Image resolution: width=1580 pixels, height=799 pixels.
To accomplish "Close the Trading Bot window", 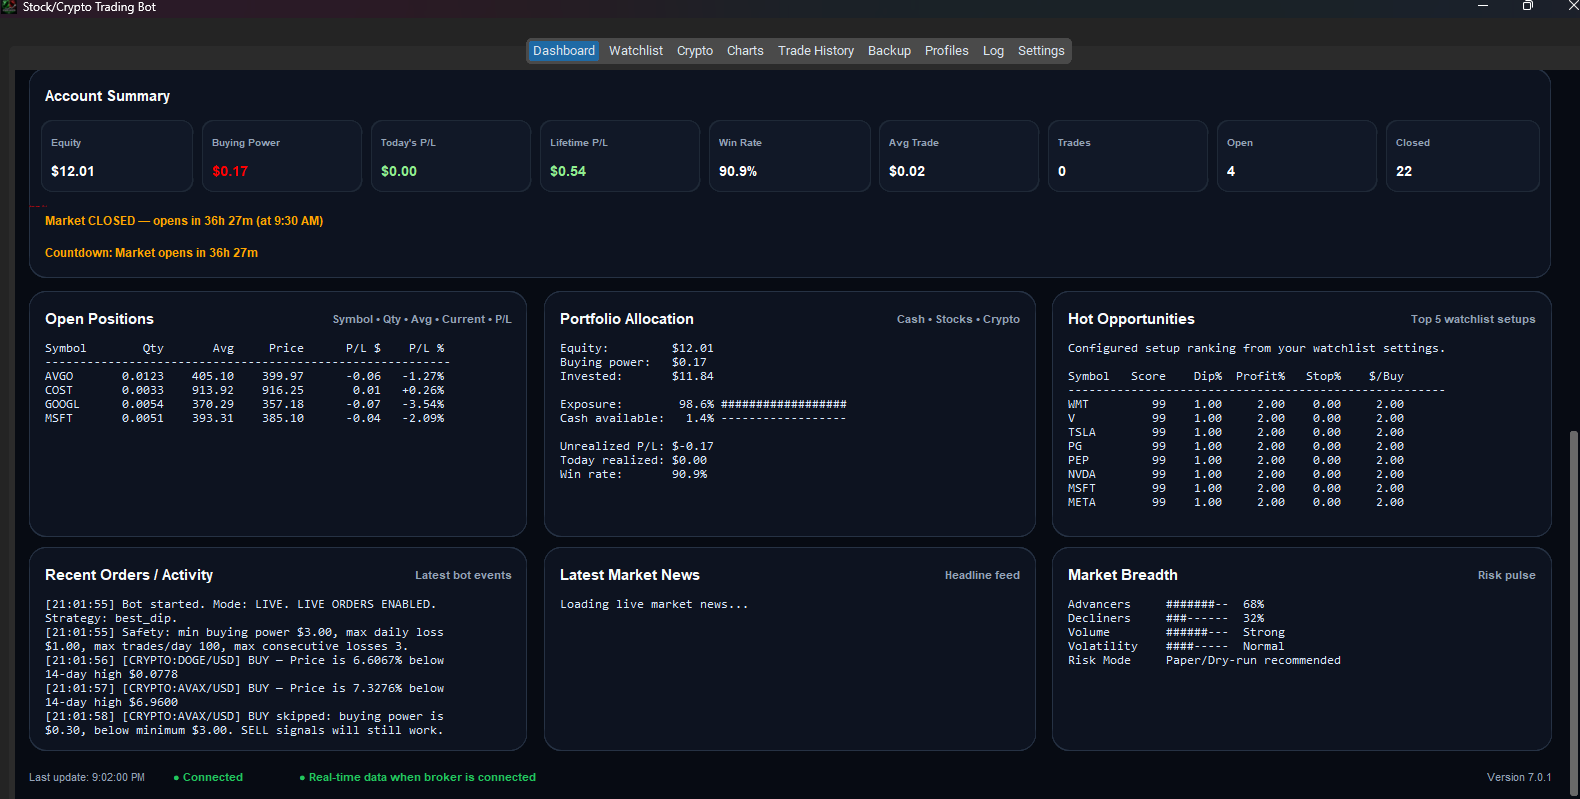I will (1572, 6).
